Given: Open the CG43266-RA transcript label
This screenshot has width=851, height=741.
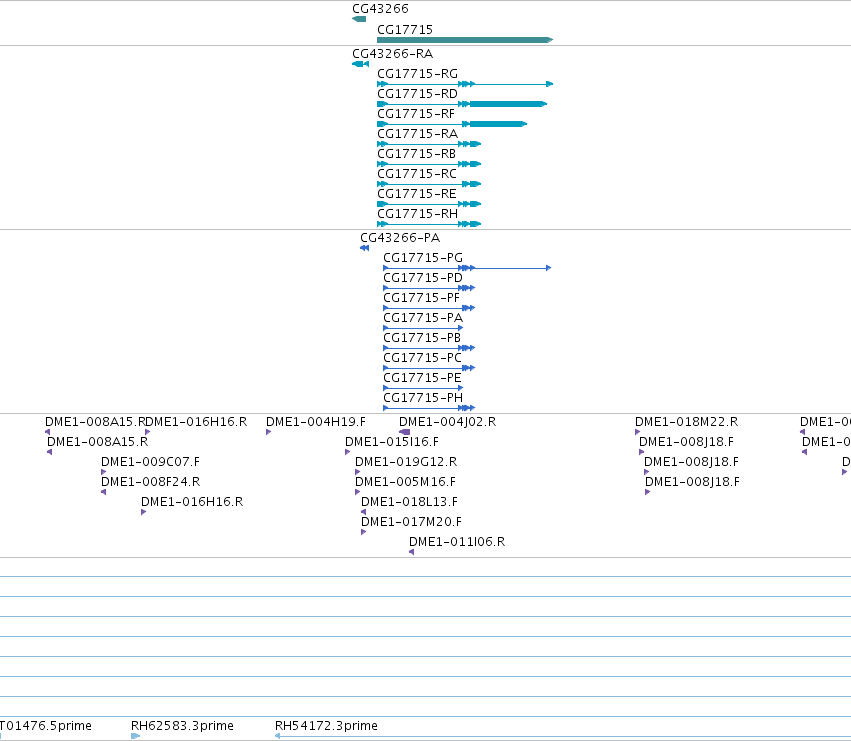Looking at the screenshot, I should 392,54.
